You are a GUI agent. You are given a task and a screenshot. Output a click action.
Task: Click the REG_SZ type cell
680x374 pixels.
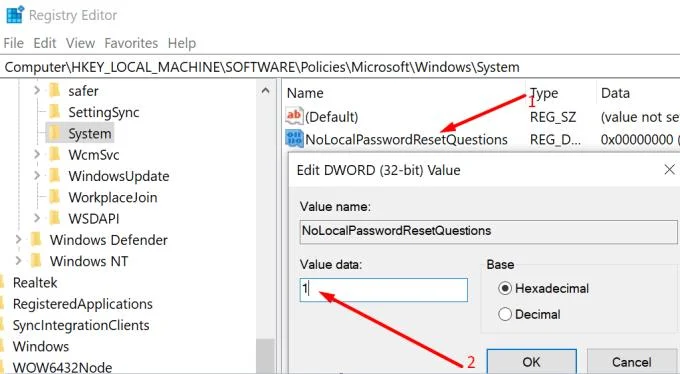click(x=552, y=117)
